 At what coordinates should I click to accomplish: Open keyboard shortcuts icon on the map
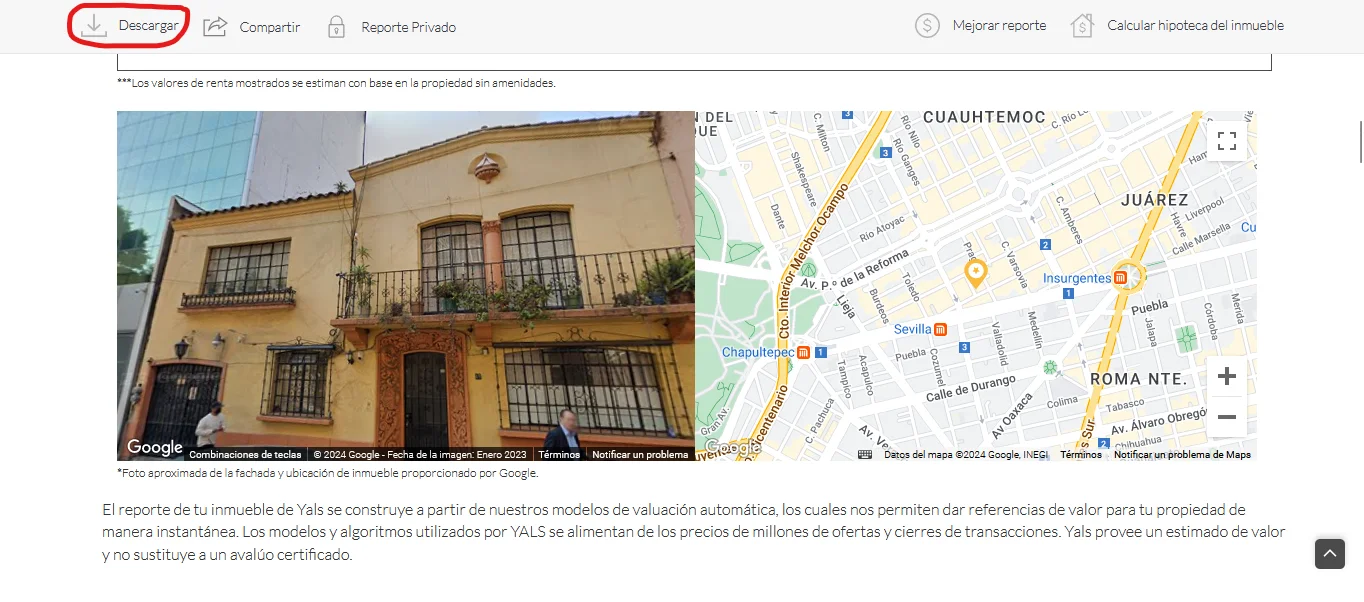point(865,454)
